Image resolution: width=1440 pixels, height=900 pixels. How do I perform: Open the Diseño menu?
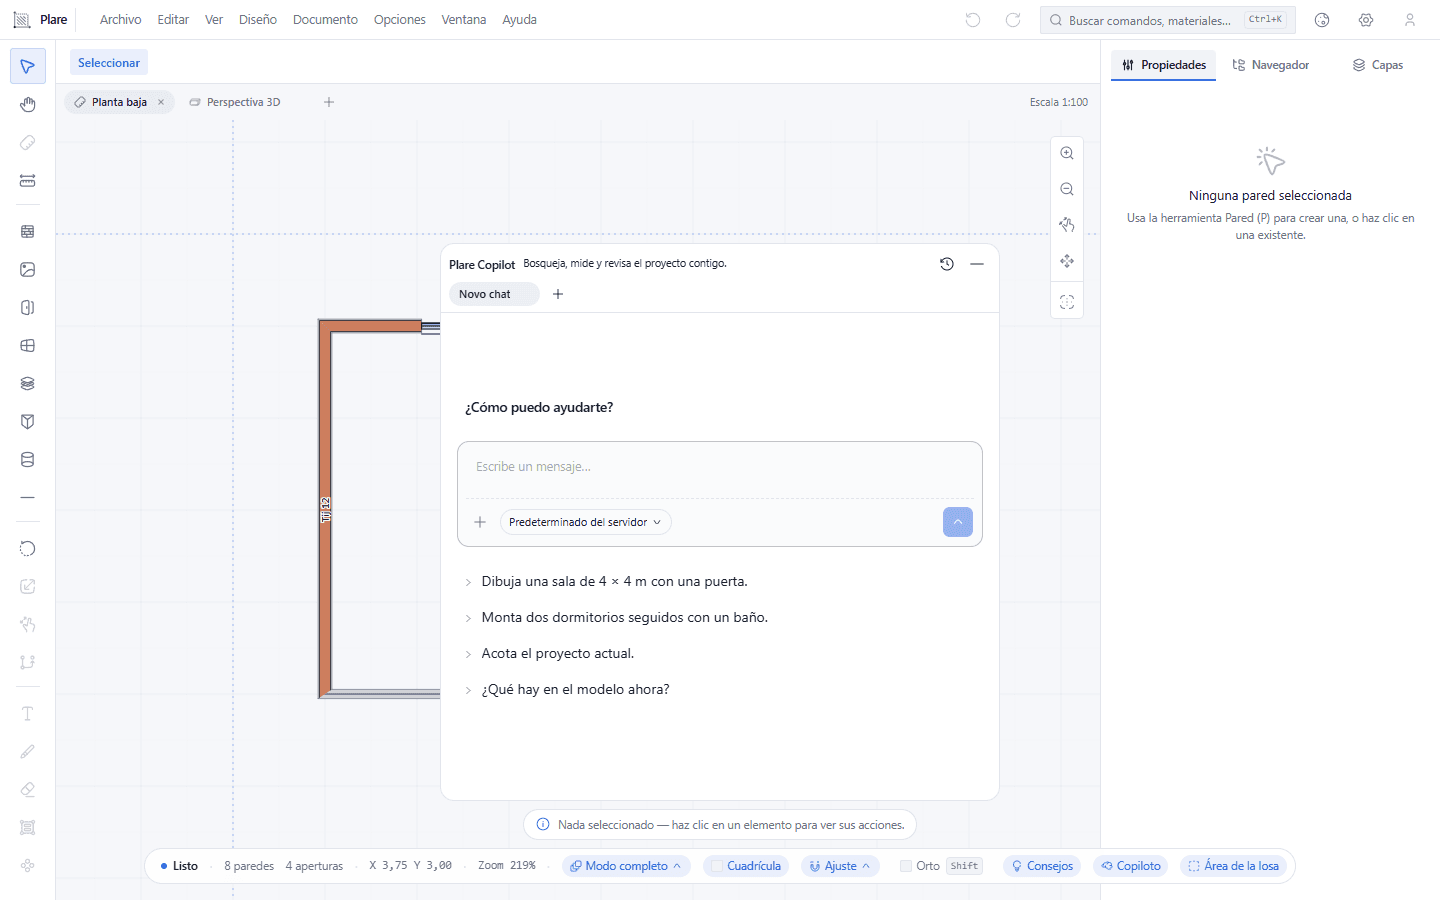258,20
